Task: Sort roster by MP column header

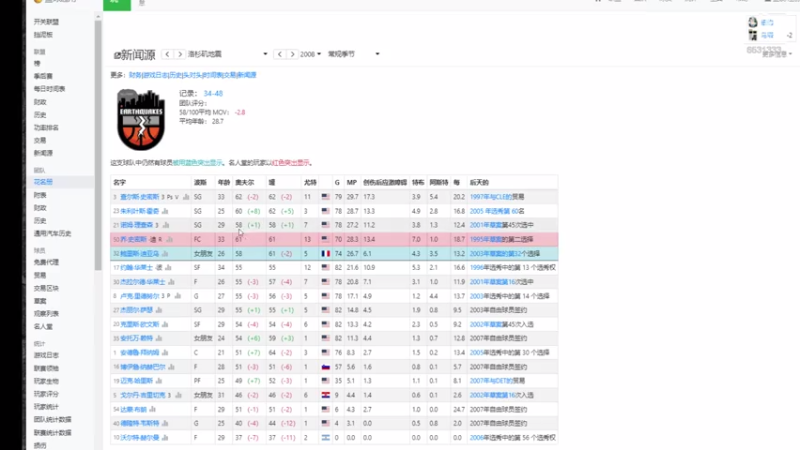Action: coord(352,182)
